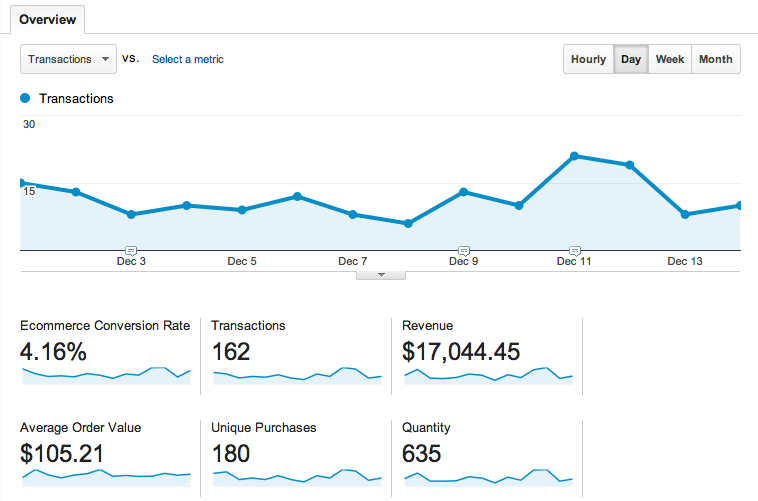Click the Ecommerce Conversion Rate sparkline
758x501 pixels.
[x=106, y=376]
